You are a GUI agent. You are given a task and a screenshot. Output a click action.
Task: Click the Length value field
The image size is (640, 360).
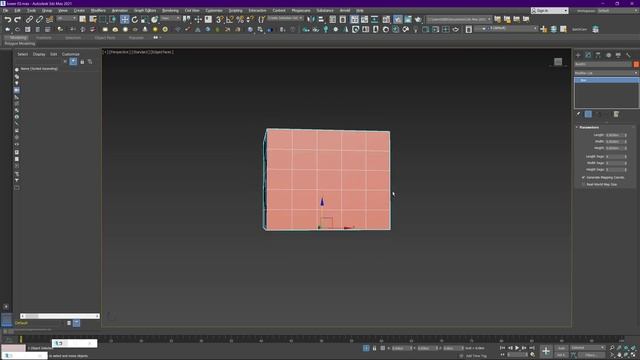[614, 135]
